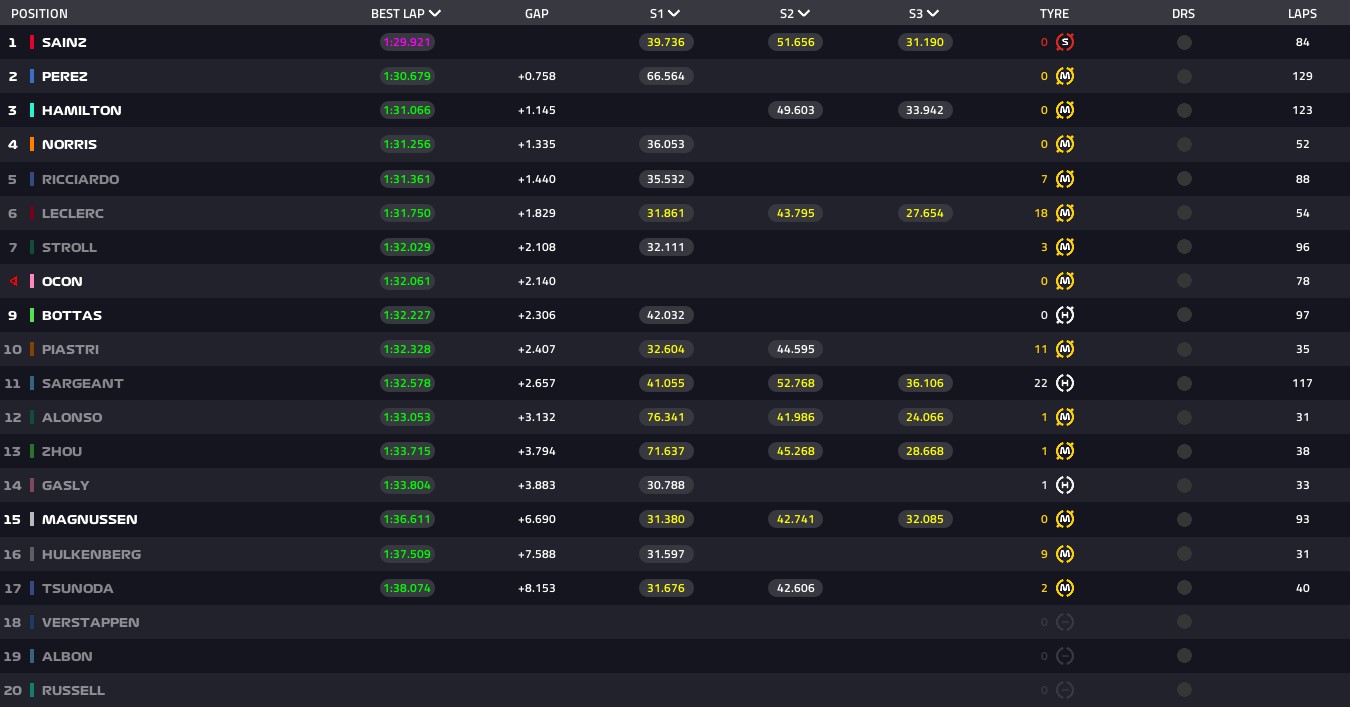Click Norris's orange team color bar
The width and height of the screenshot is (1350, 707).
pos(32,144)
